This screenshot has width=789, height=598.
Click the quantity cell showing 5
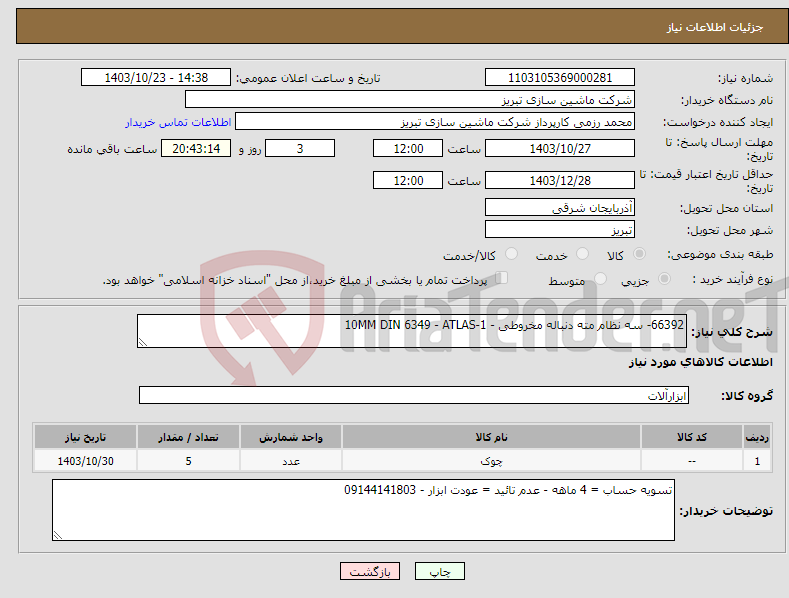point(188,461)
